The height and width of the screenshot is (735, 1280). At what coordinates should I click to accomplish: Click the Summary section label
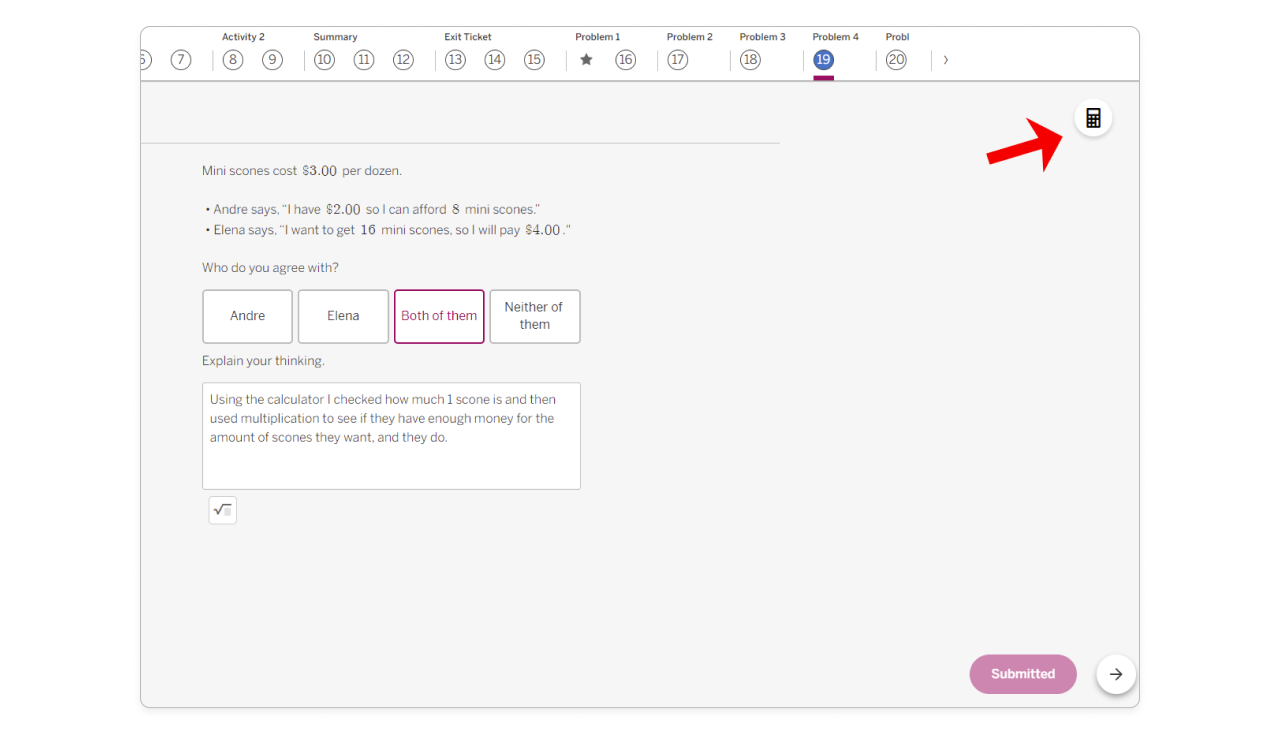(x=335, y=37)
